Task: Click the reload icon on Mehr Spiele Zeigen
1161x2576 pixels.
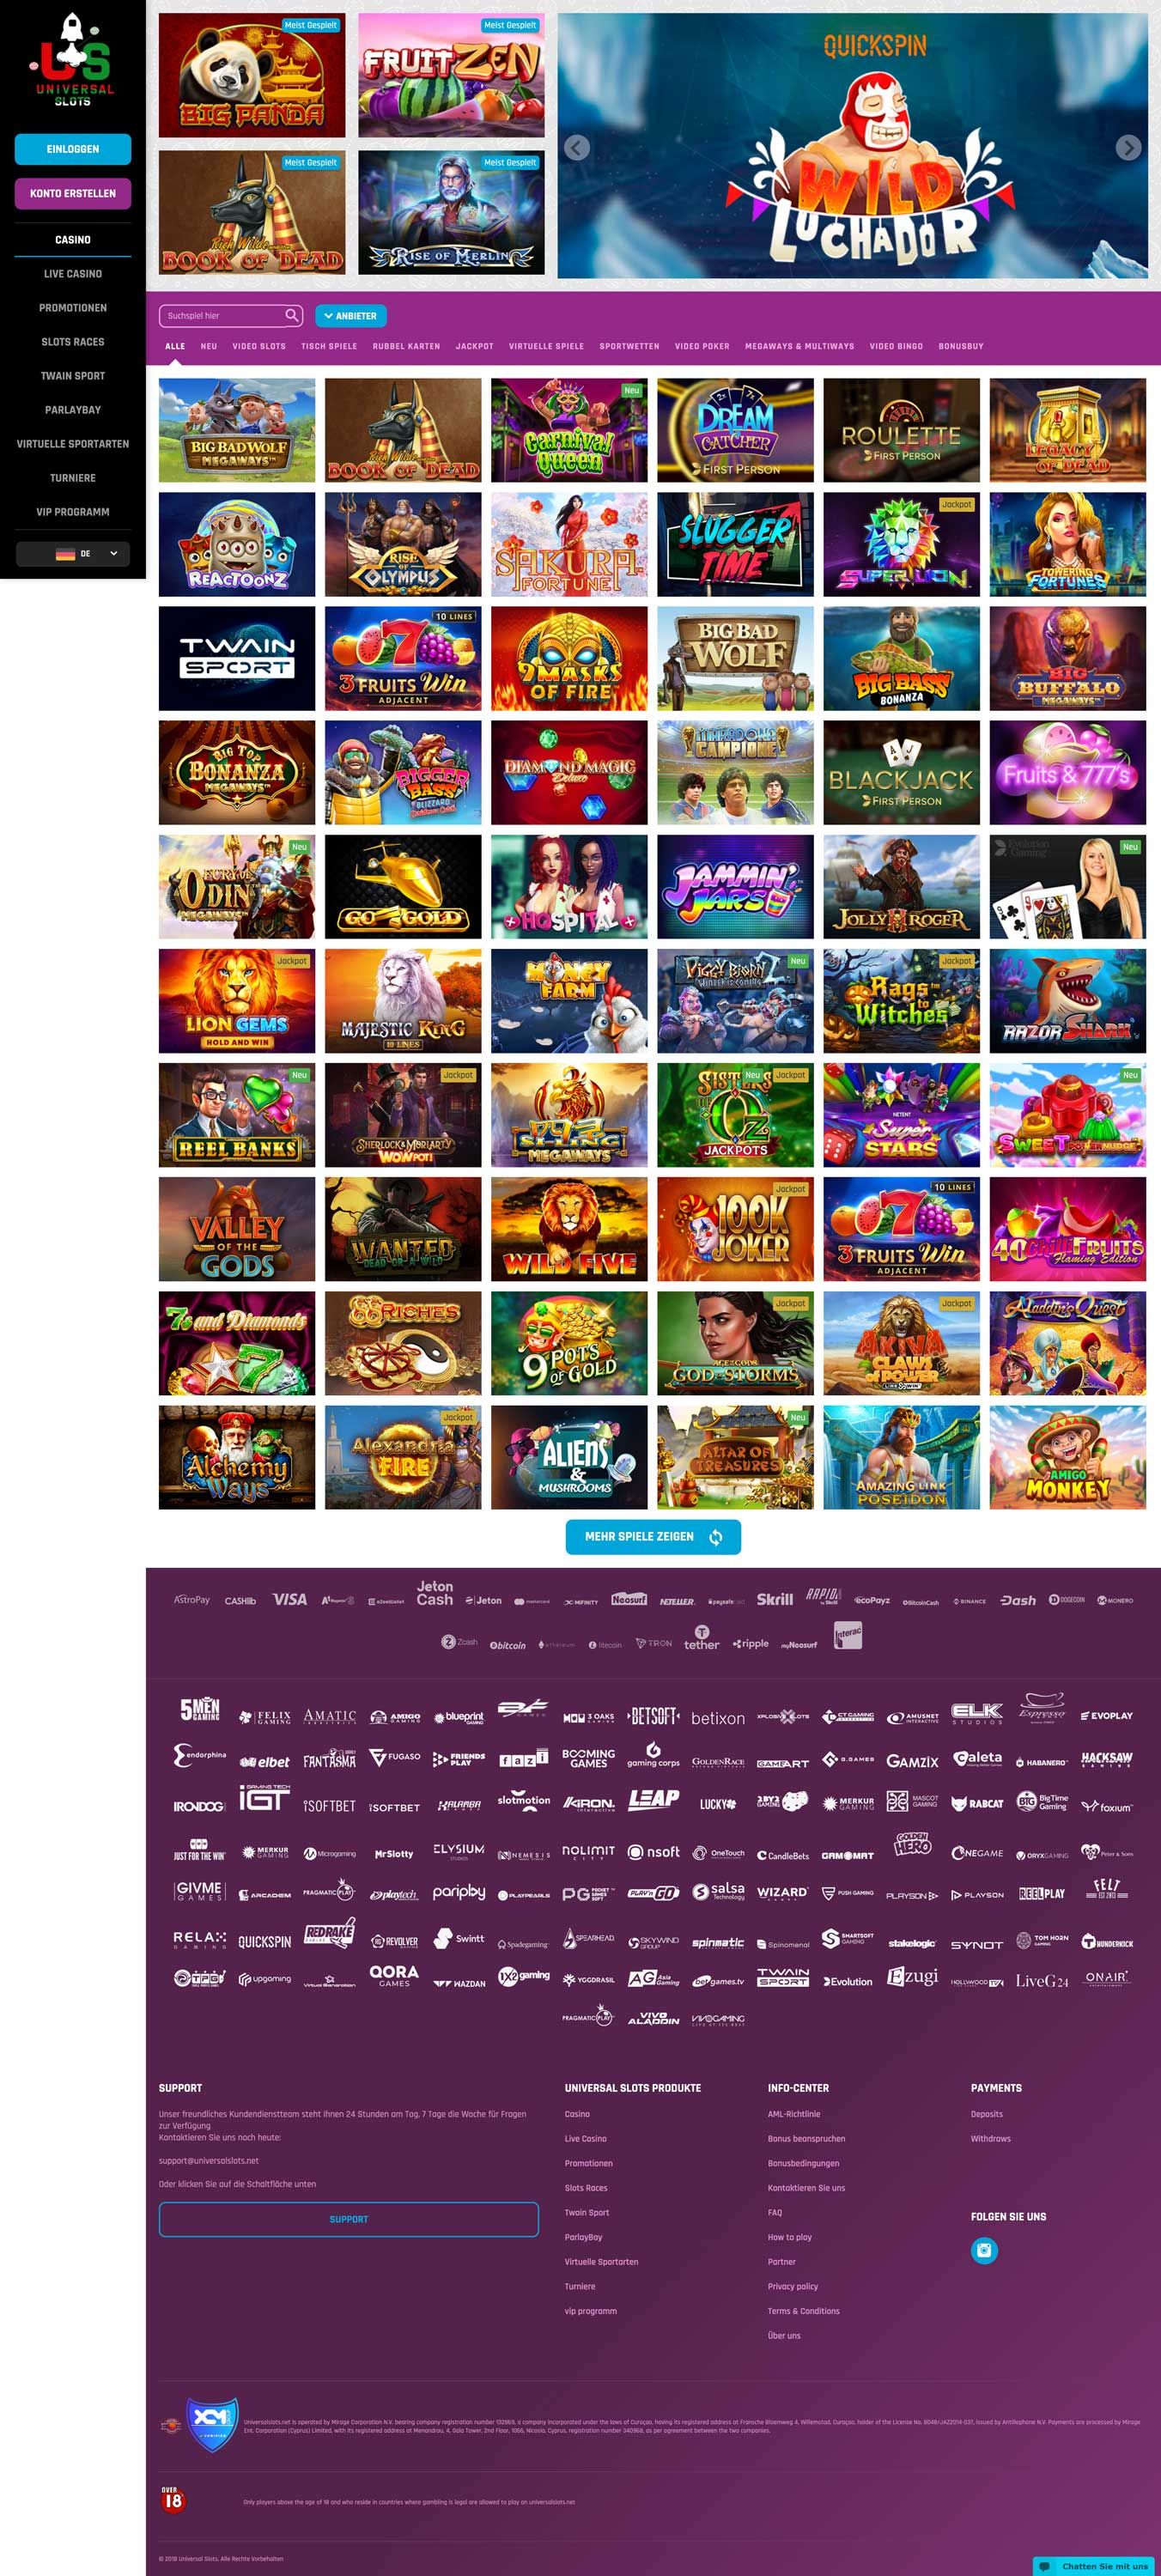Action: point(716,1537)
